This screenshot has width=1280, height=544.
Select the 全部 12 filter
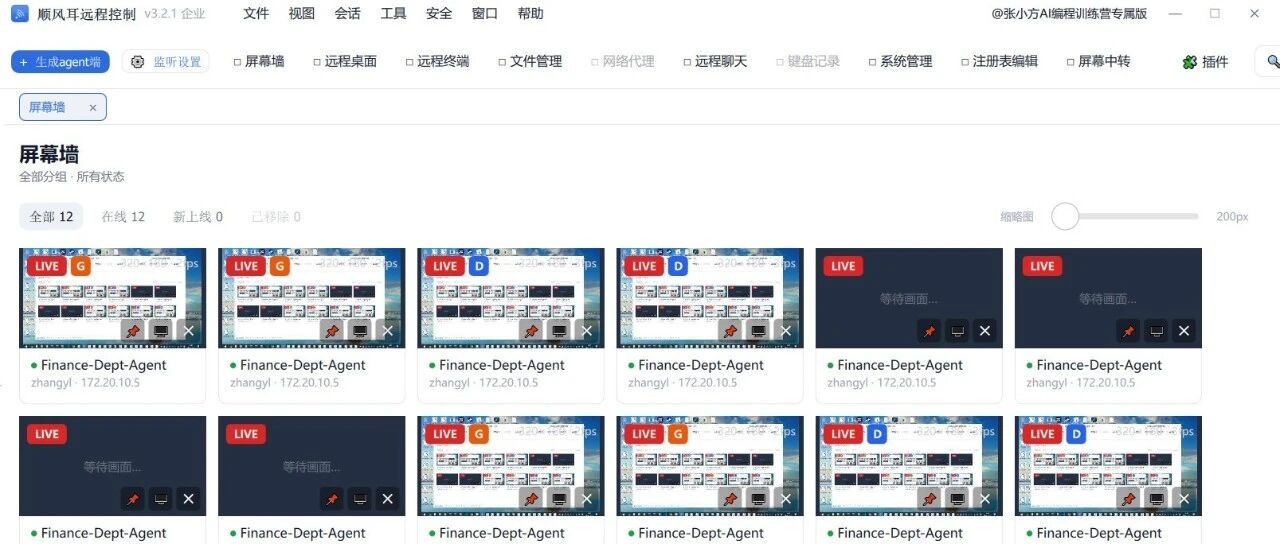tap(51, 217)
